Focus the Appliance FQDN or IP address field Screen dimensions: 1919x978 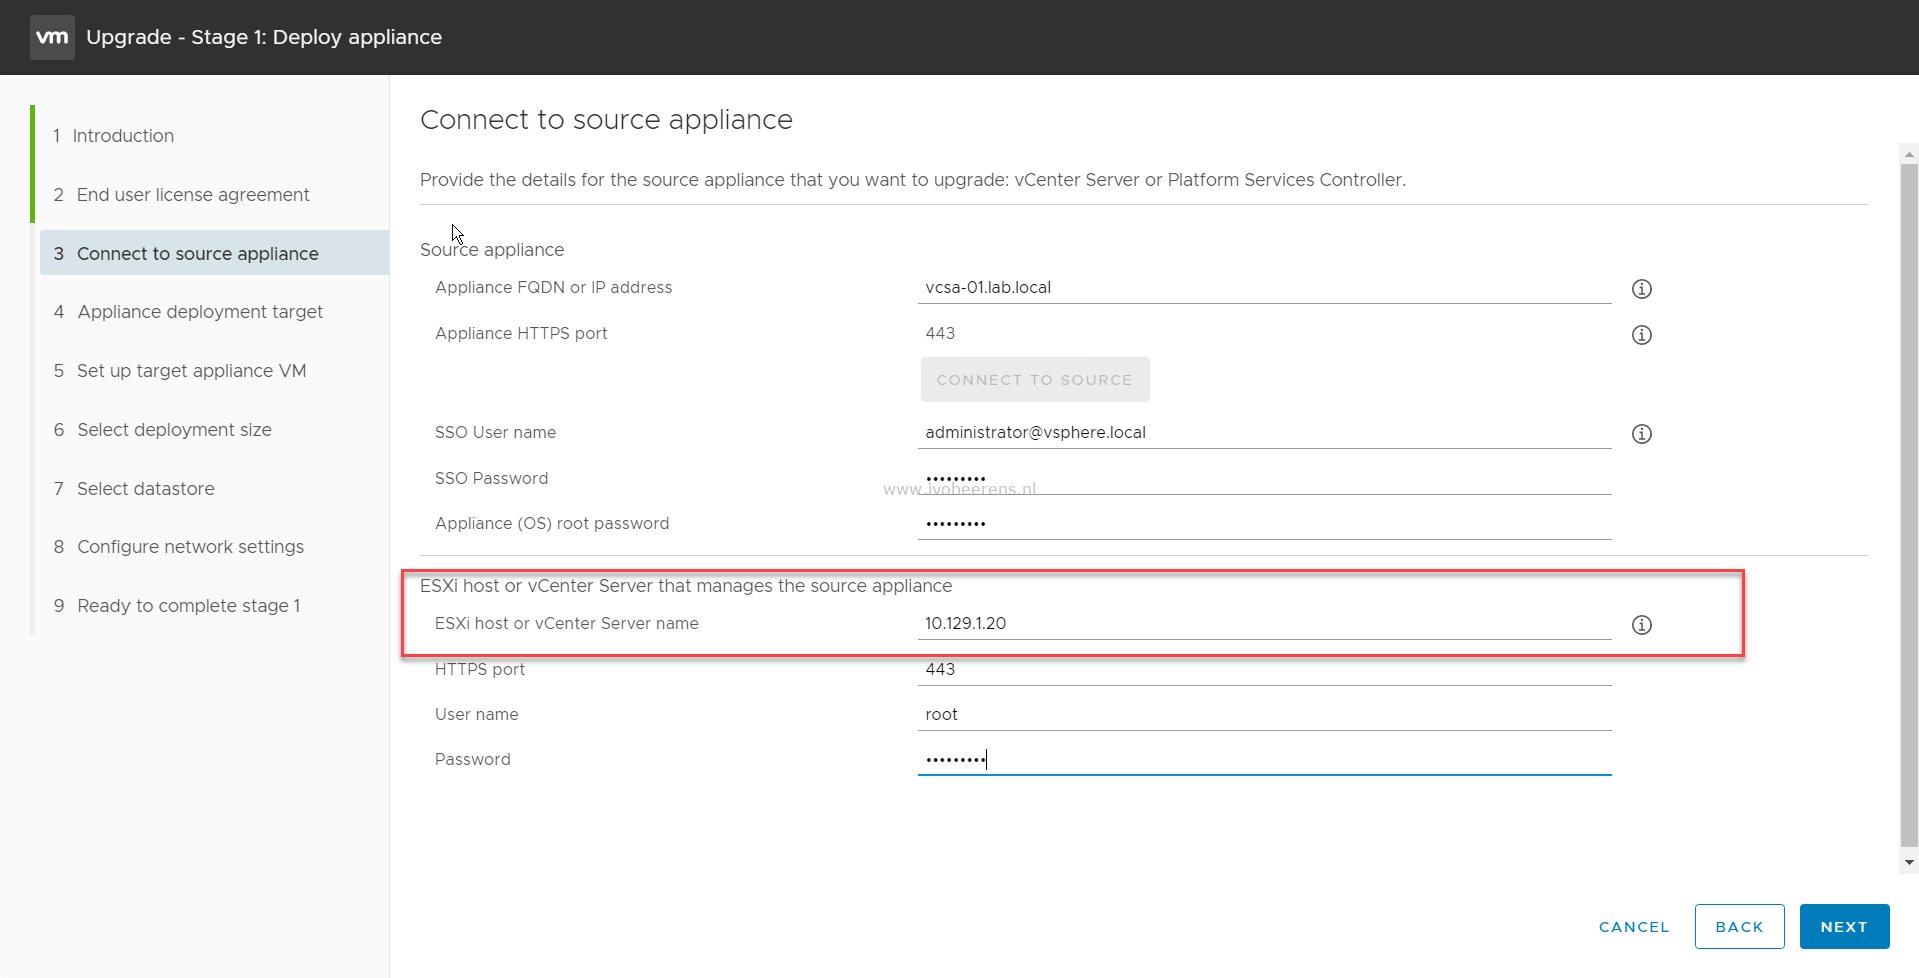point(1264,288)
